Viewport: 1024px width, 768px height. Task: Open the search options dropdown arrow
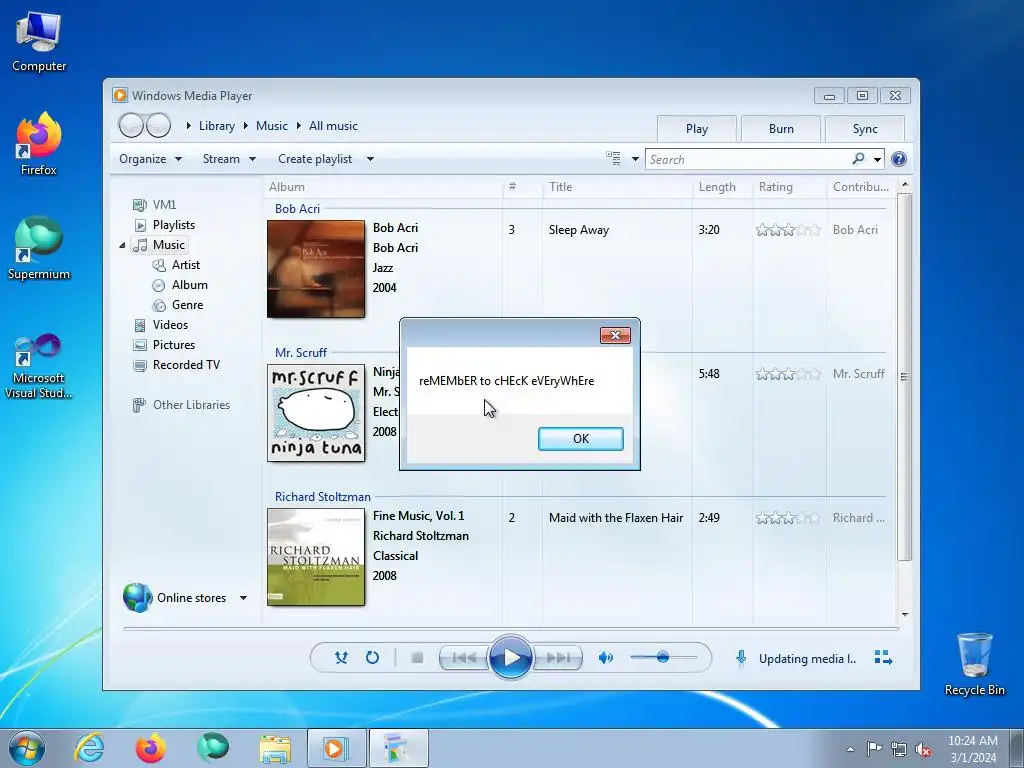[x=877, y=159]
